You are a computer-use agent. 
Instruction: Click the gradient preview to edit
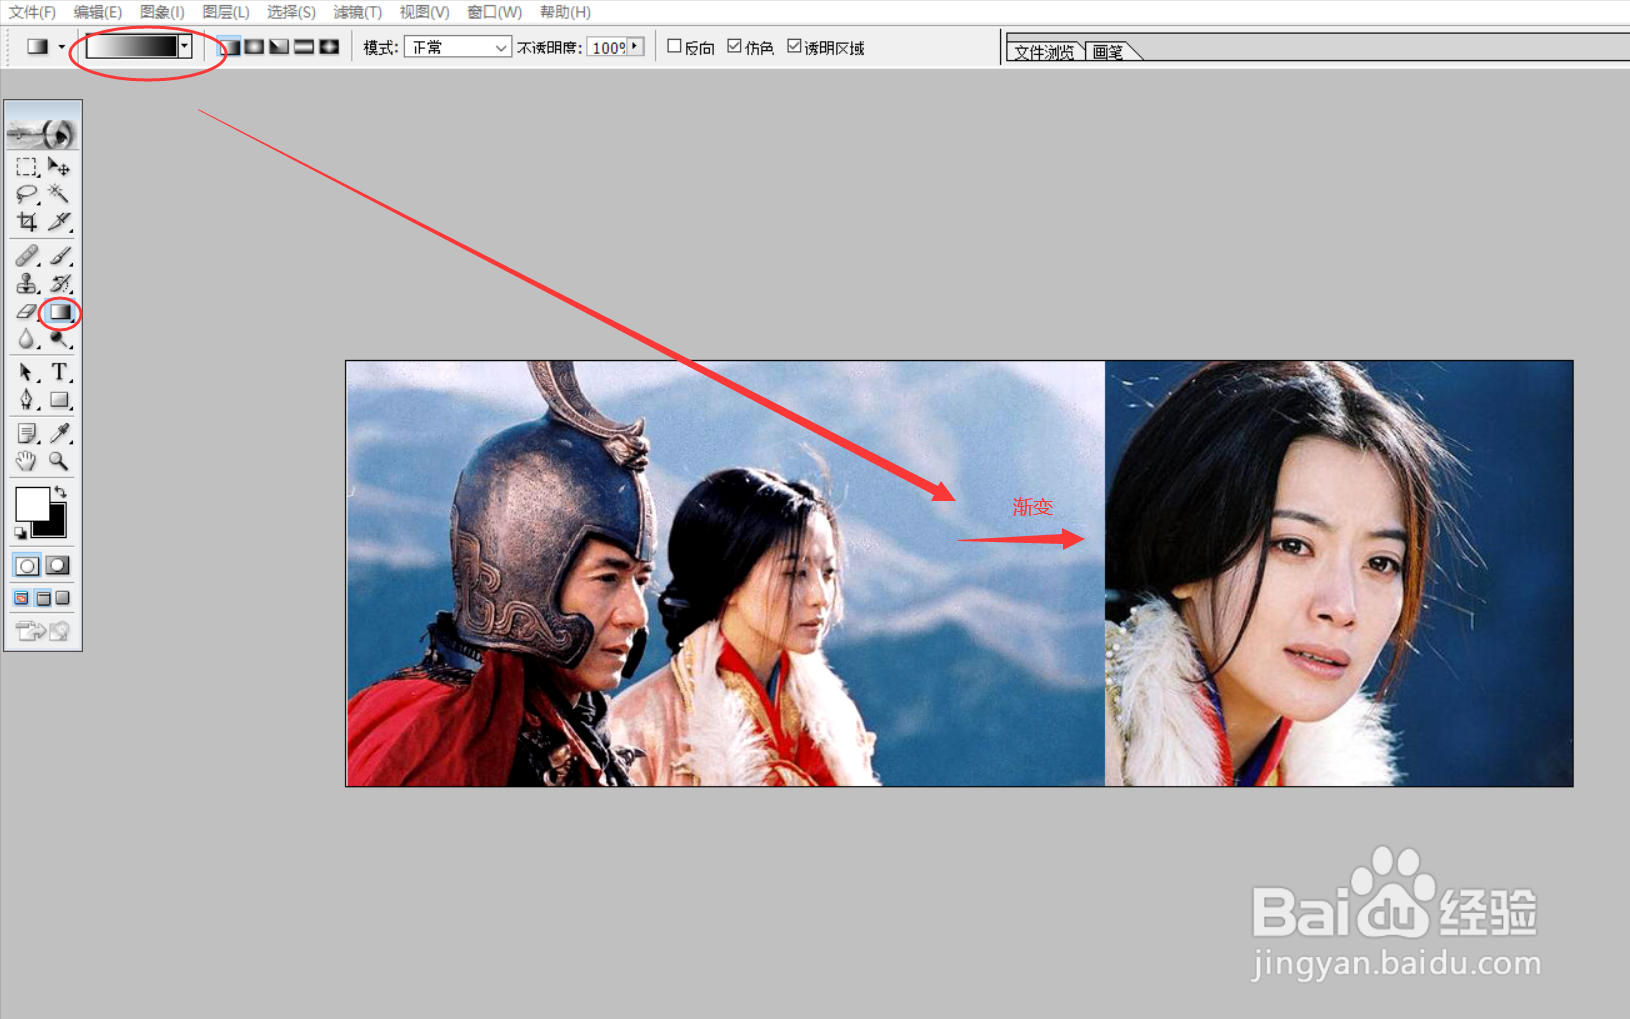(x=132, y=46)
